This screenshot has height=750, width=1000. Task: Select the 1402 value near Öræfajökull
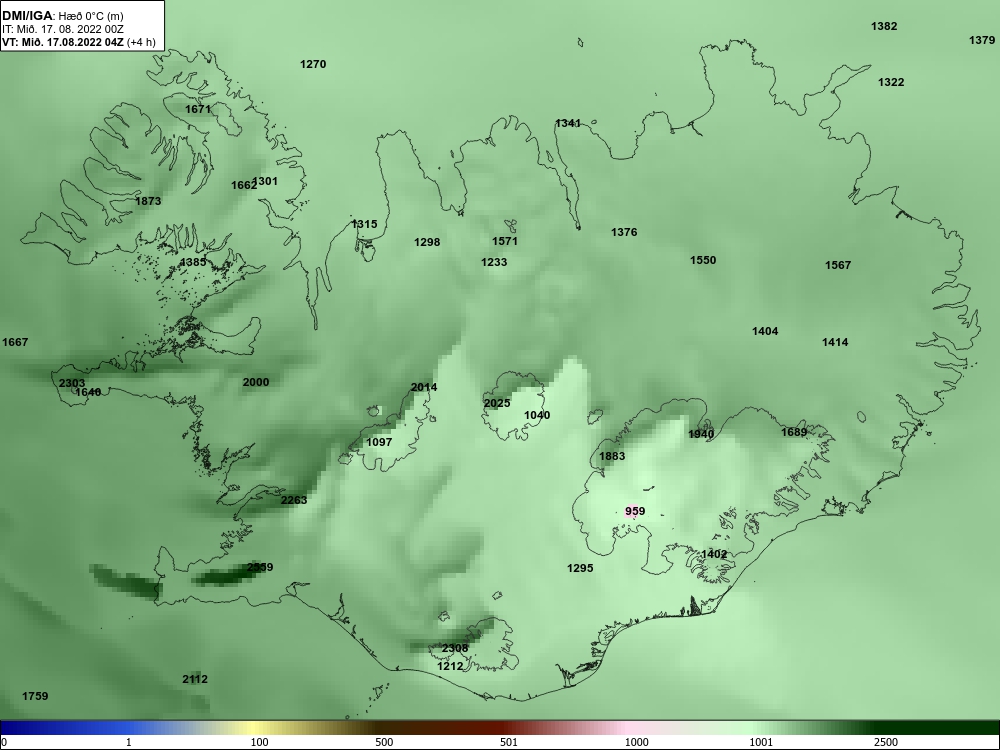click(x=714, y=555)
